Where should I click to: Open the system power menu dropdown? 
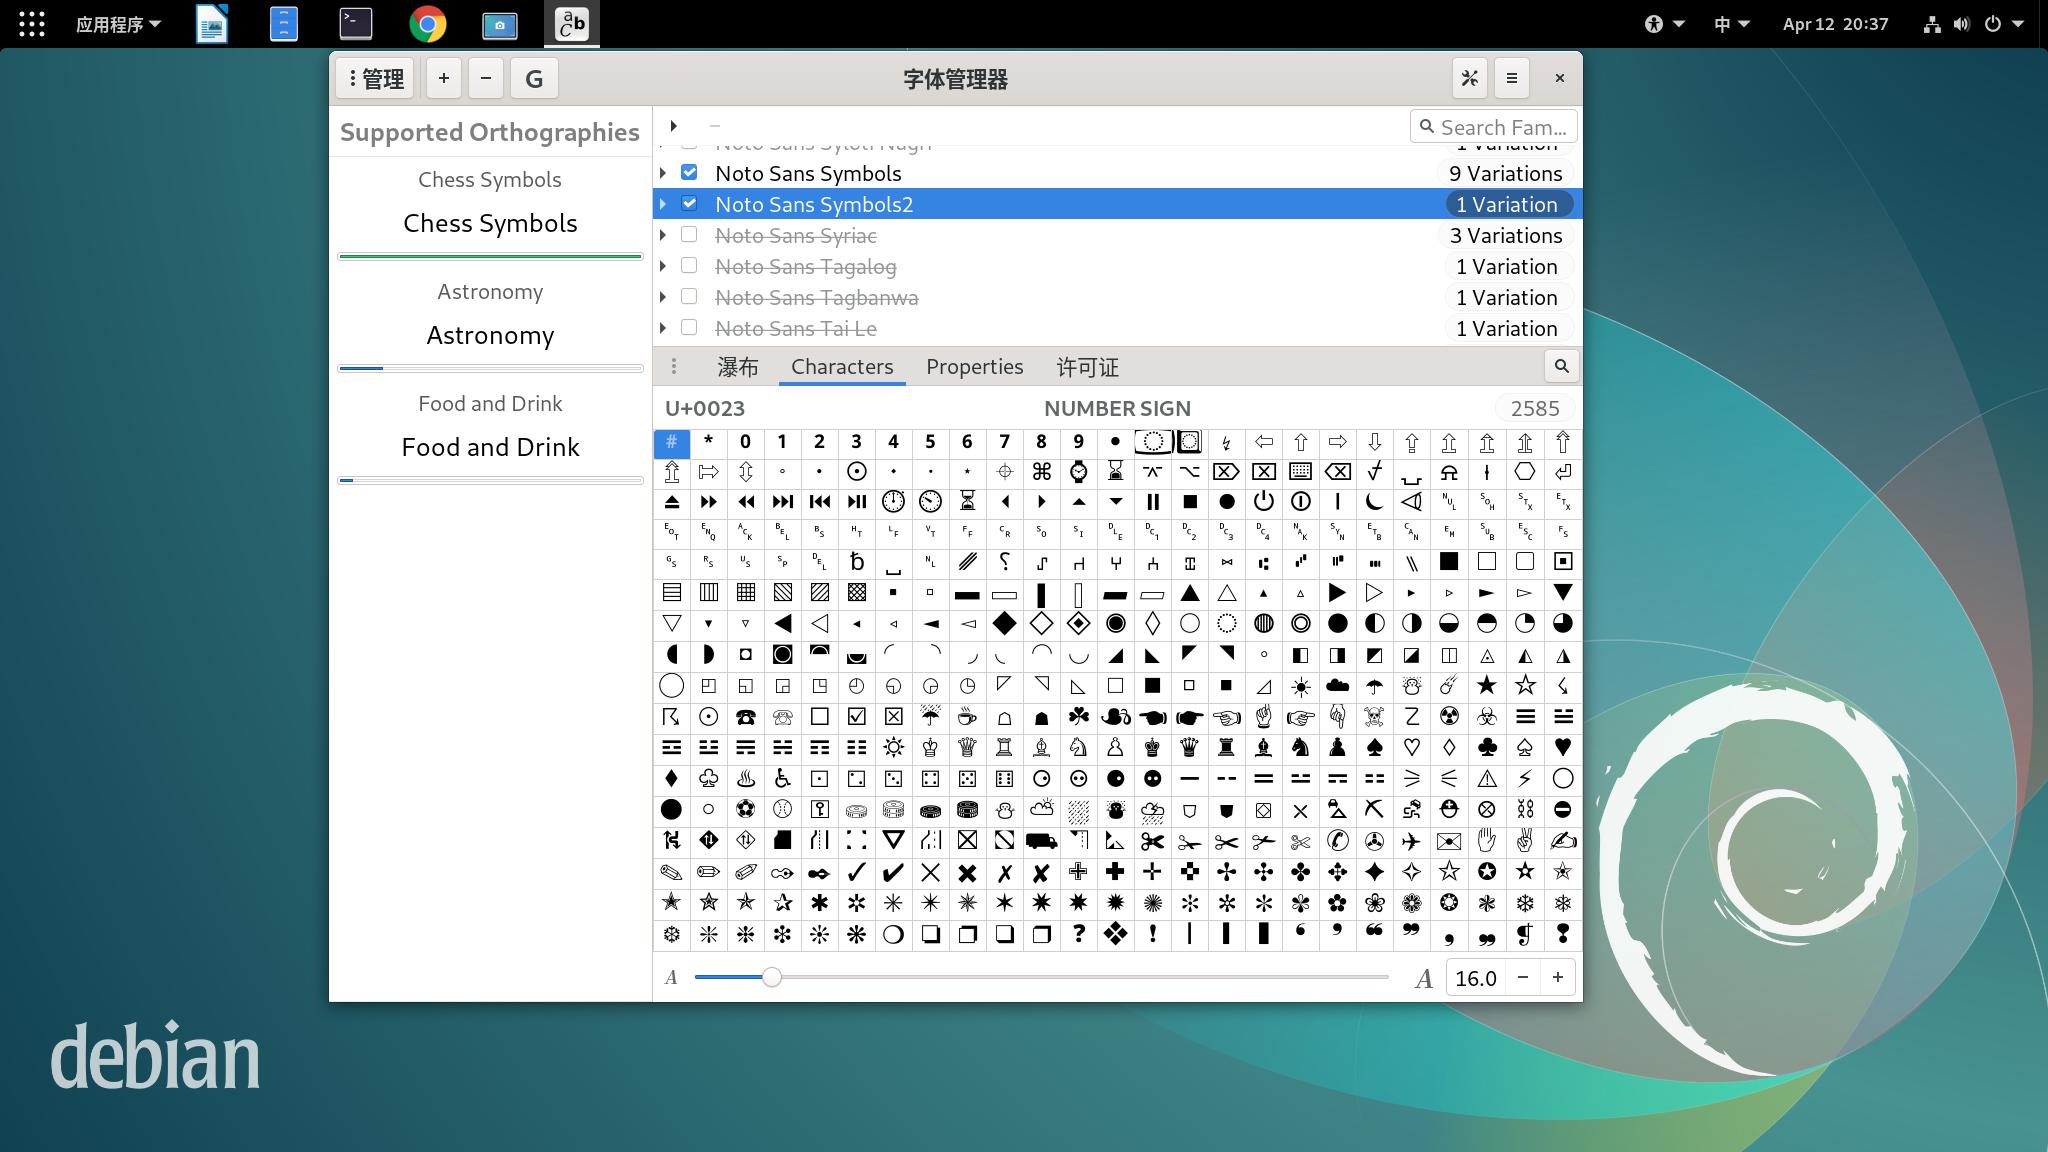pos(2005,24)
